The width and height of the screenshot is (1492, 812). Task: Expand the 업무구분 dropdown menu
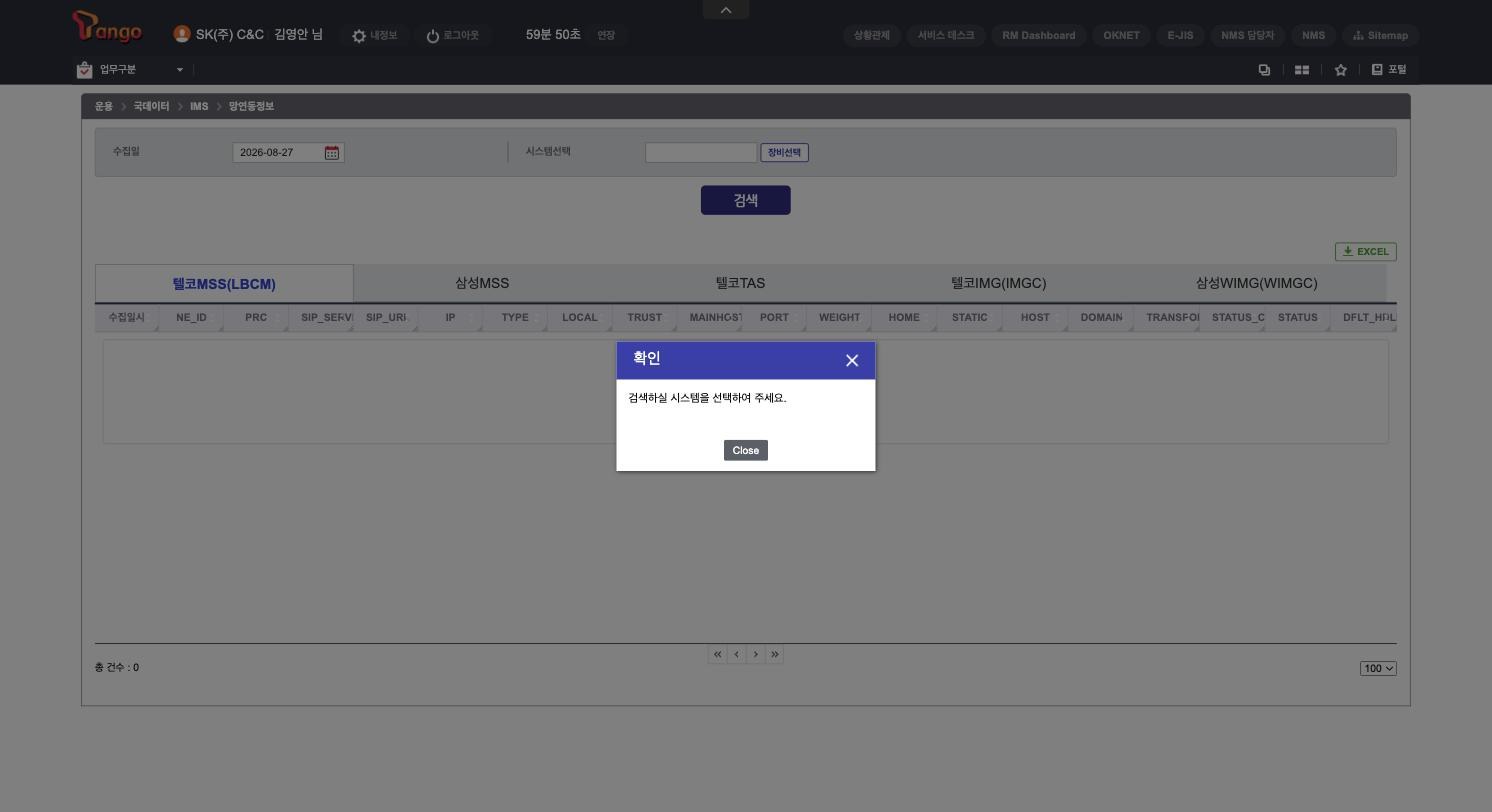(x=180, y=70)
